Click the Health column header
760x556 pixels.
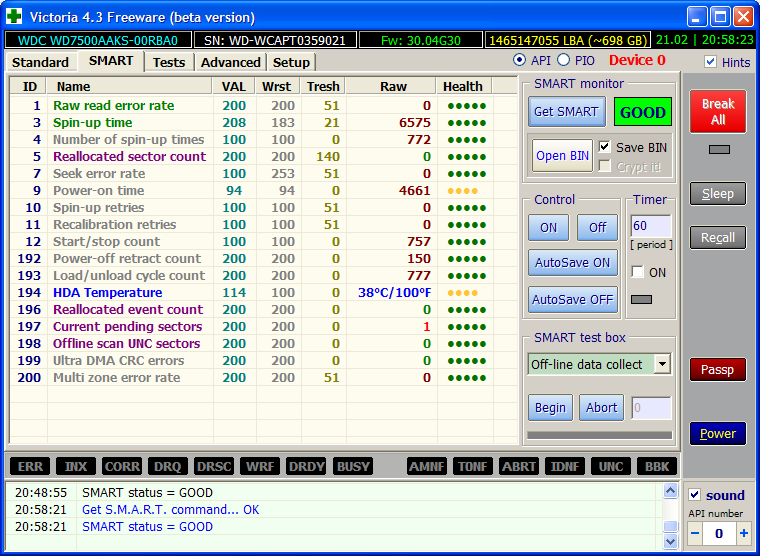tap(463, 86)
